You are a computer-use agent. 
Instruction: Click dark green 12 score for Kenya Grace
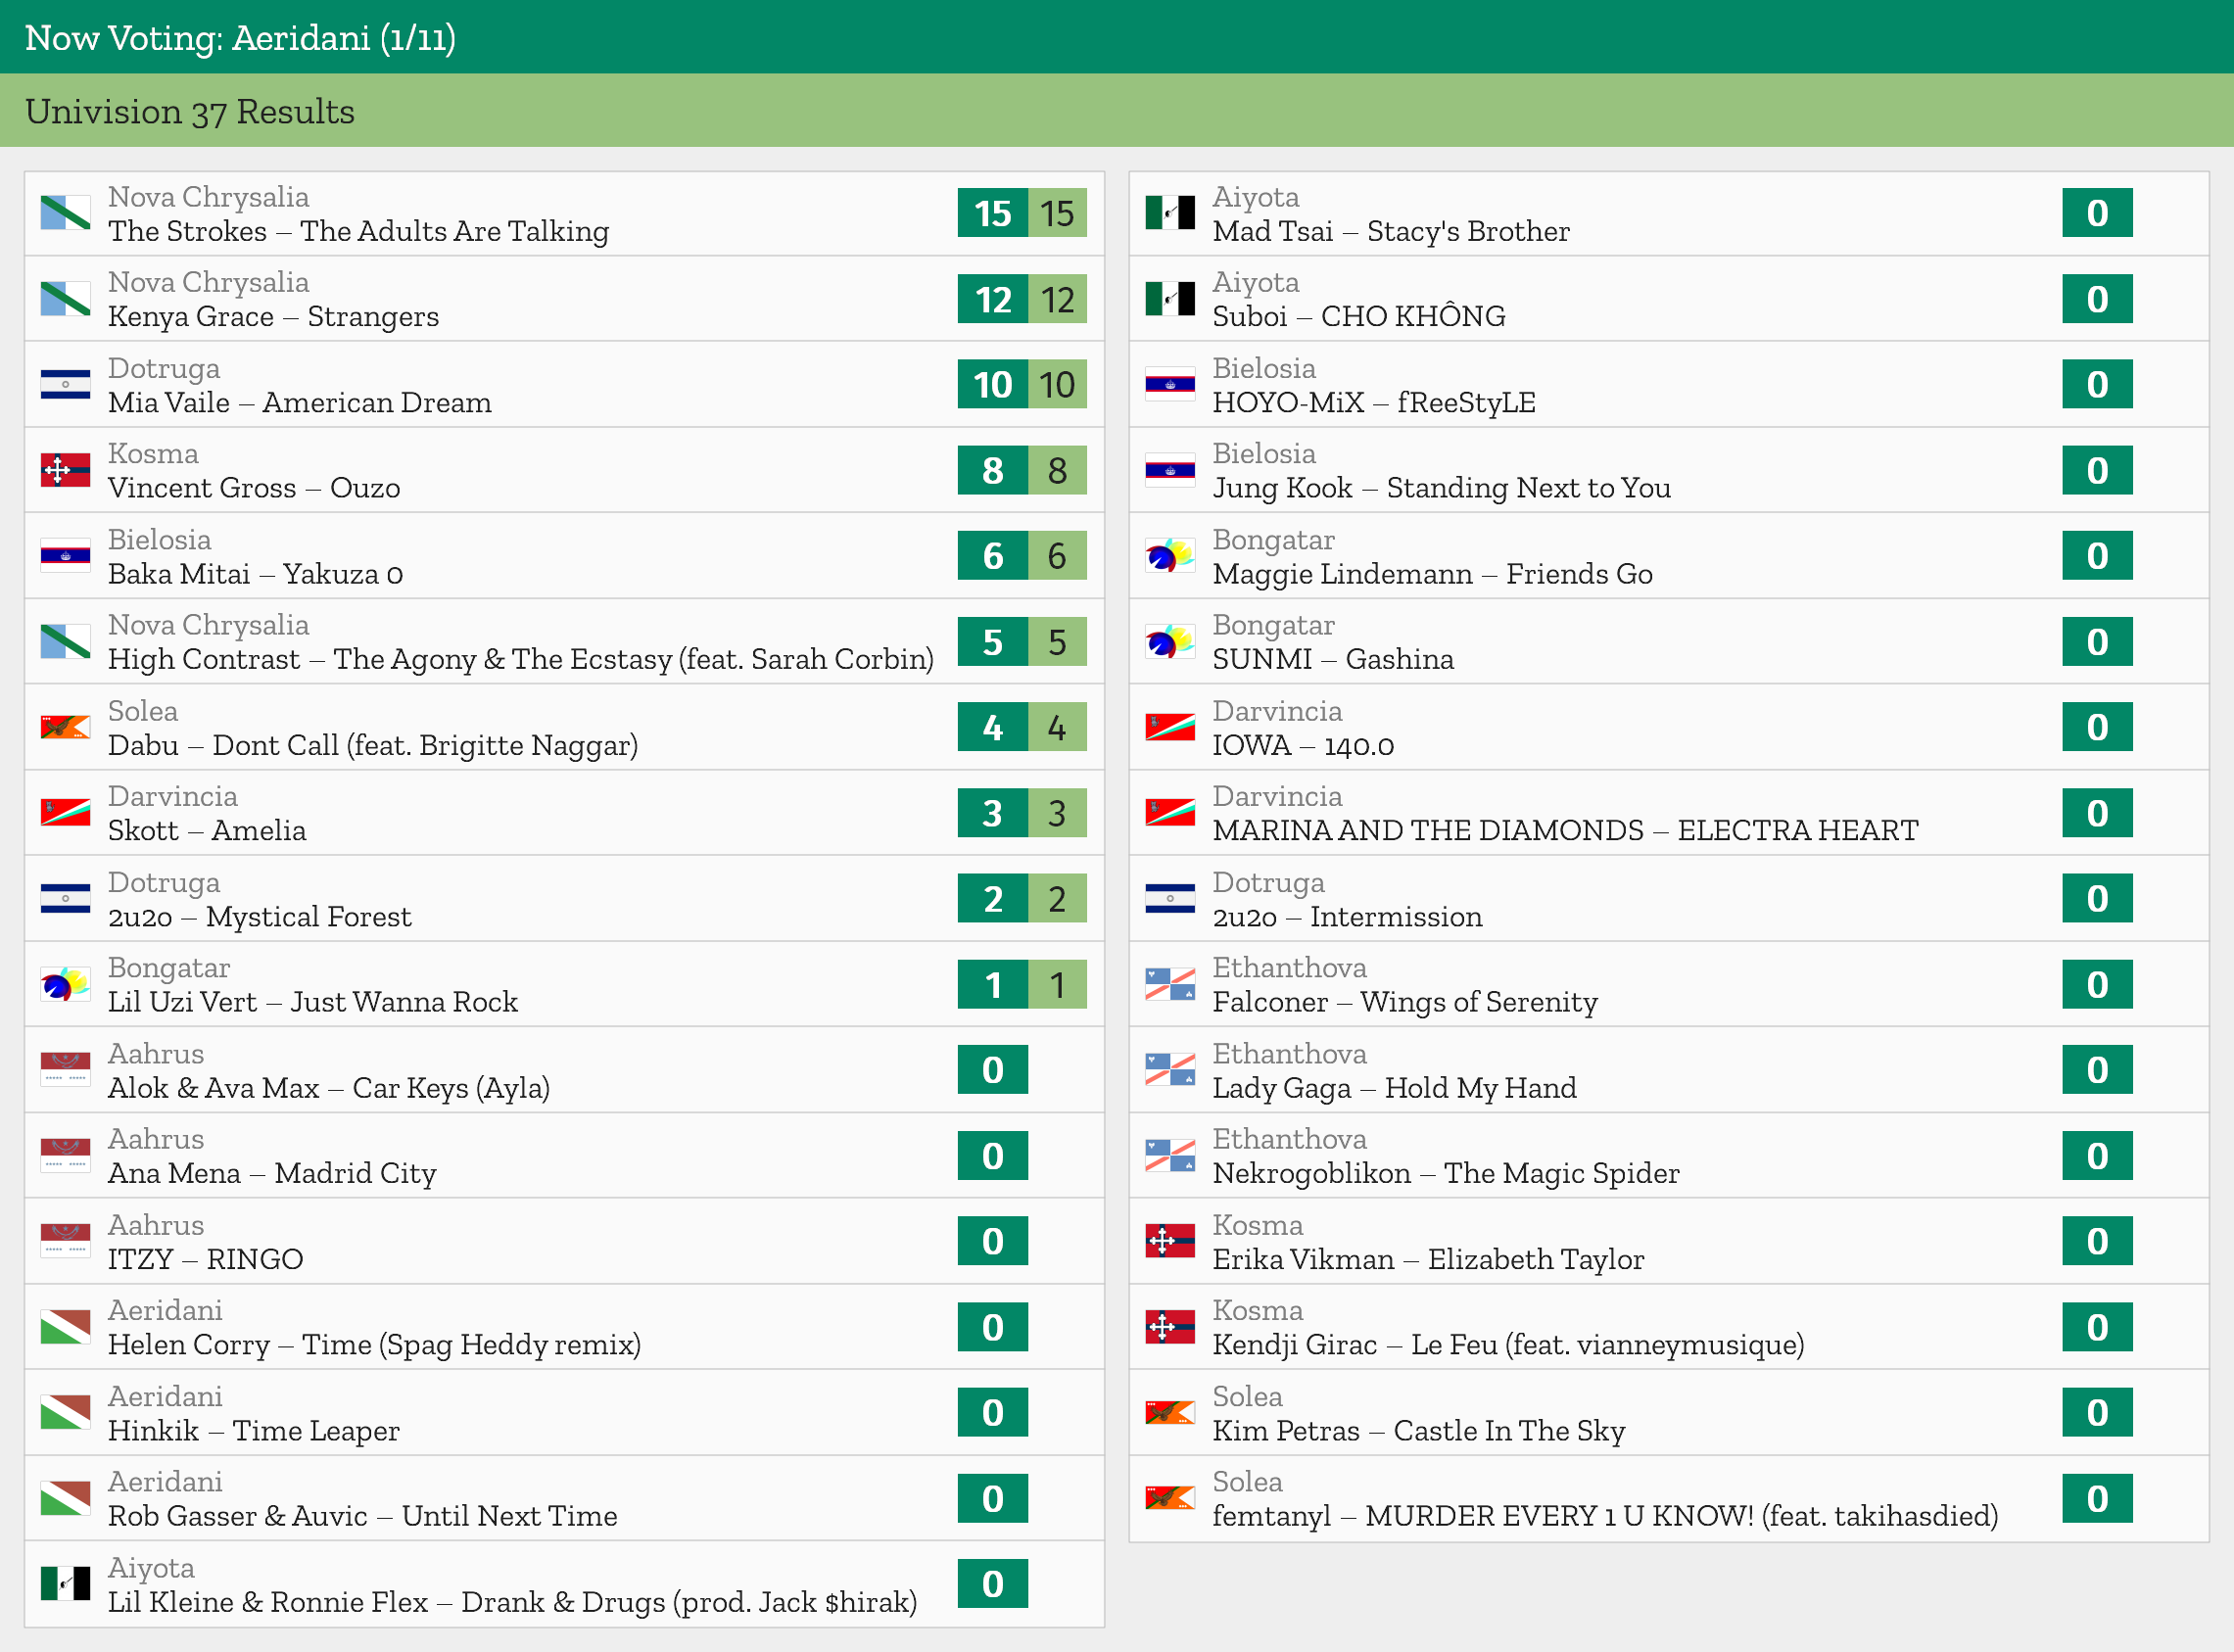click(x=993, y=299)
